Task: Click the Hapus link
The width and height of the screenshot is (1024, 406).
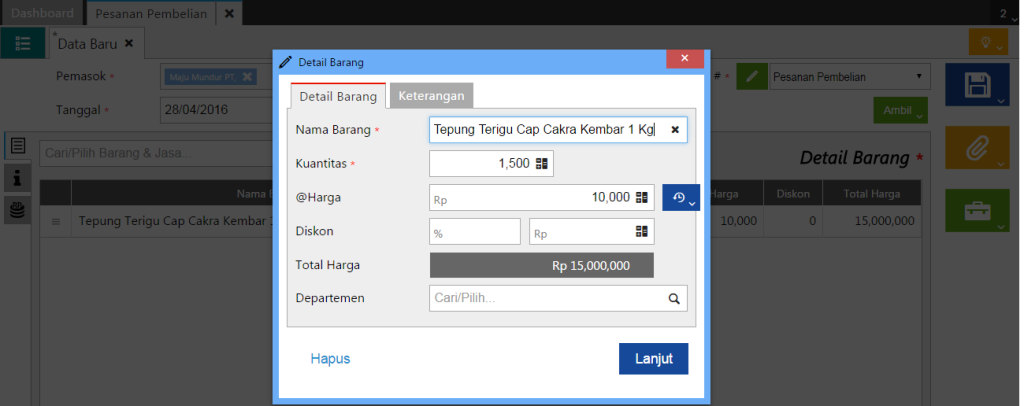Action: (x=330, y=358)
